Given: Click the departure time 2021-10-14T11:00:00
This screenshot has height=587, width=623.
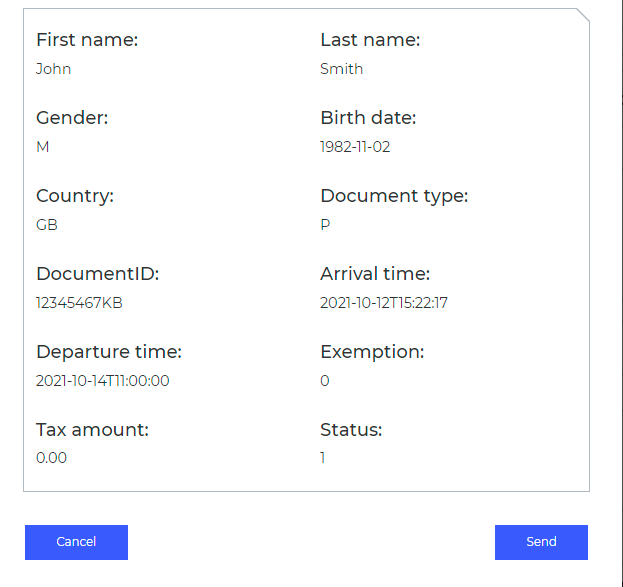Looking at the screenshot, I should pyautogui.click(x=103, y=381).
